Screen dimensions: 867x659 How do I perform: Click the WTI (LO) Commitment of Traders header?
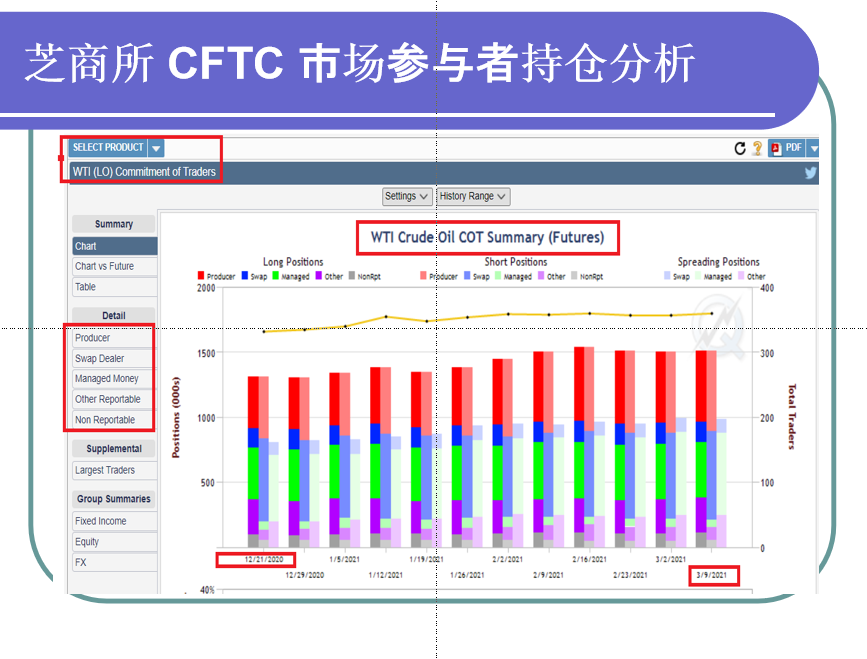coord(144,172)
